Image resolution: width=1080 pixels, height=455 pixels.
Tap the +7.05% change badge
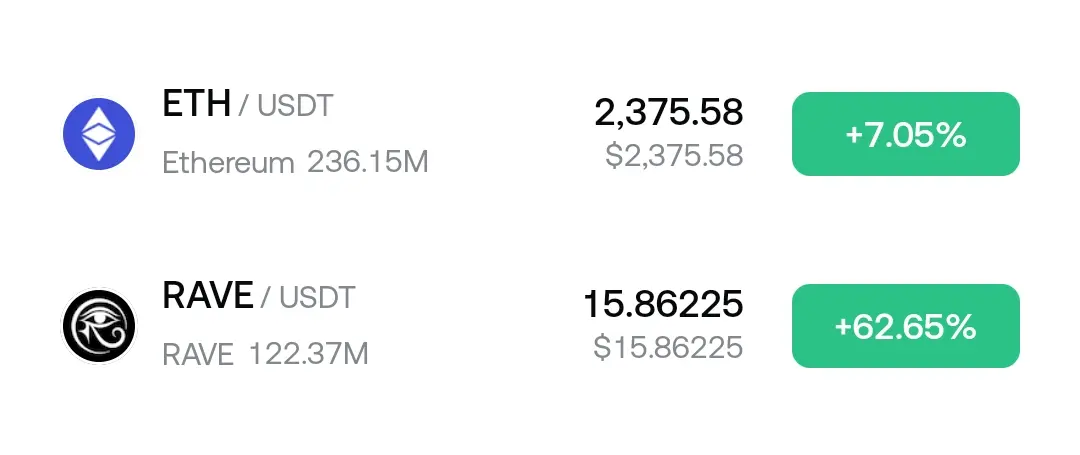[x=906, y=134]
